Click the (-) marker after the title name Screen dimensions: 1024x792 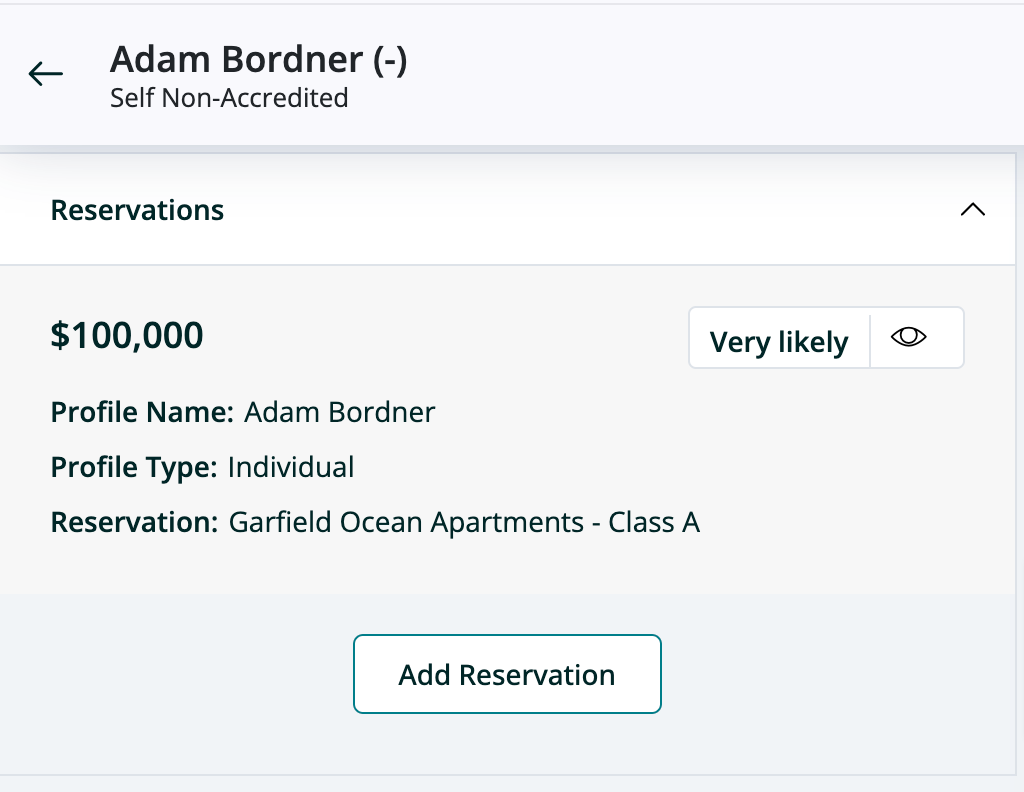pyautogui.click(x=390, y=60)
